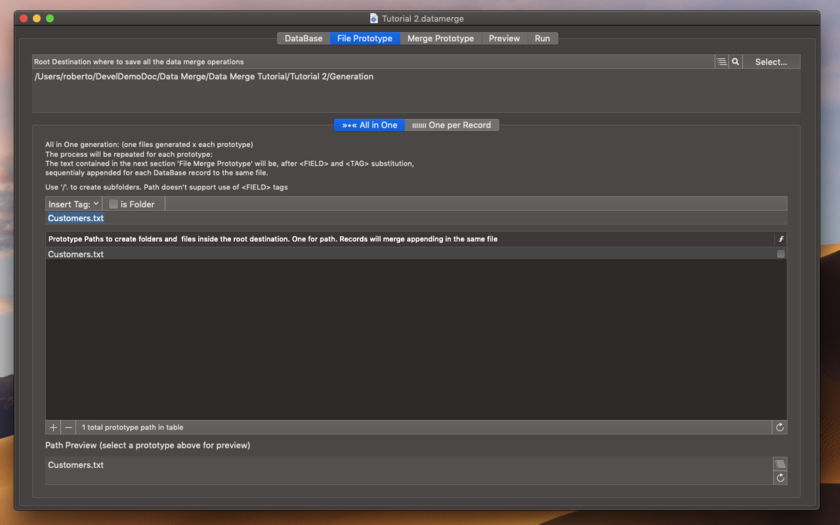This screenshot has height=525, width=840.
Task: Select the 'All in One' generation mode
Action: (369, 125)
